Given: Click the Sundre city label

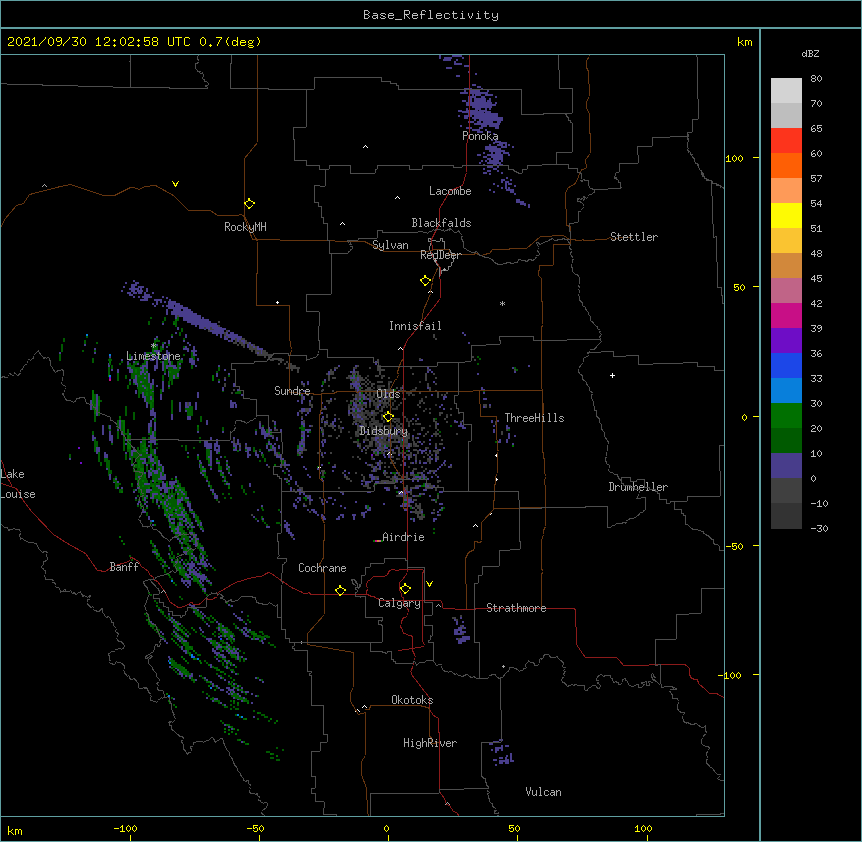Looking at the screenshot, I should (292, 391).
